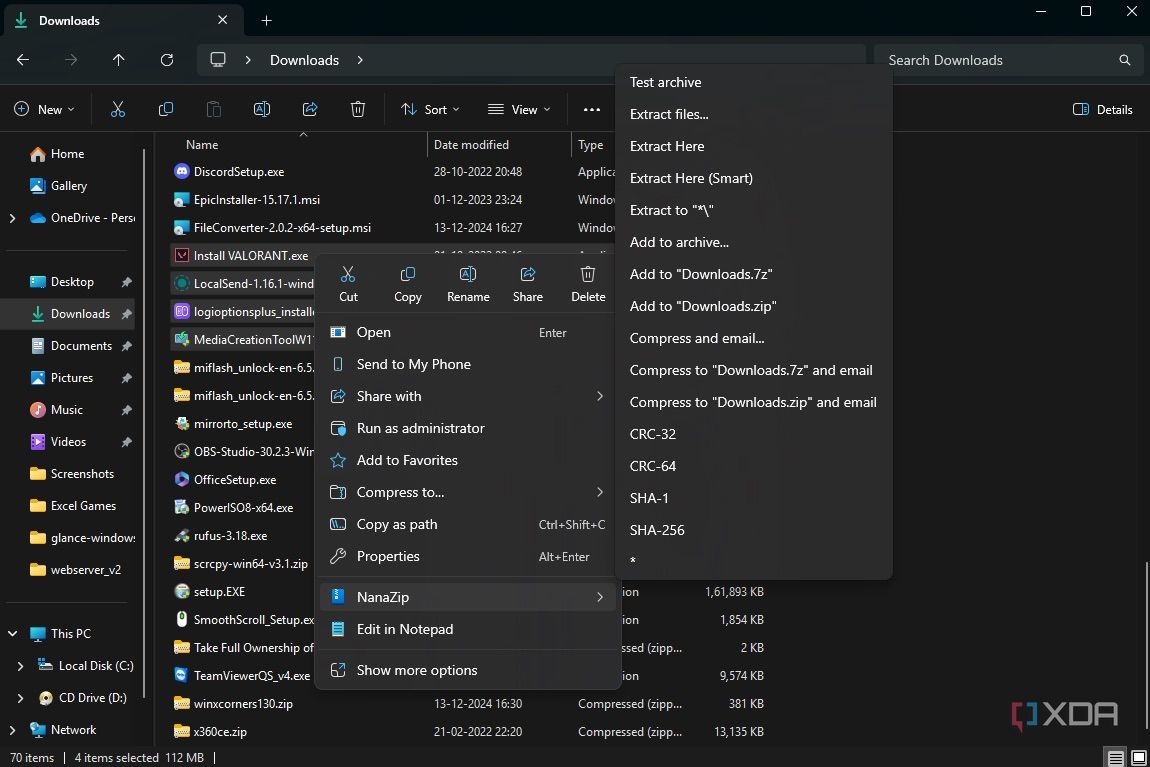The image size is (1150, 767).
Task: Click the Cut icon in the context menu
Action: (x=348, y=275)
